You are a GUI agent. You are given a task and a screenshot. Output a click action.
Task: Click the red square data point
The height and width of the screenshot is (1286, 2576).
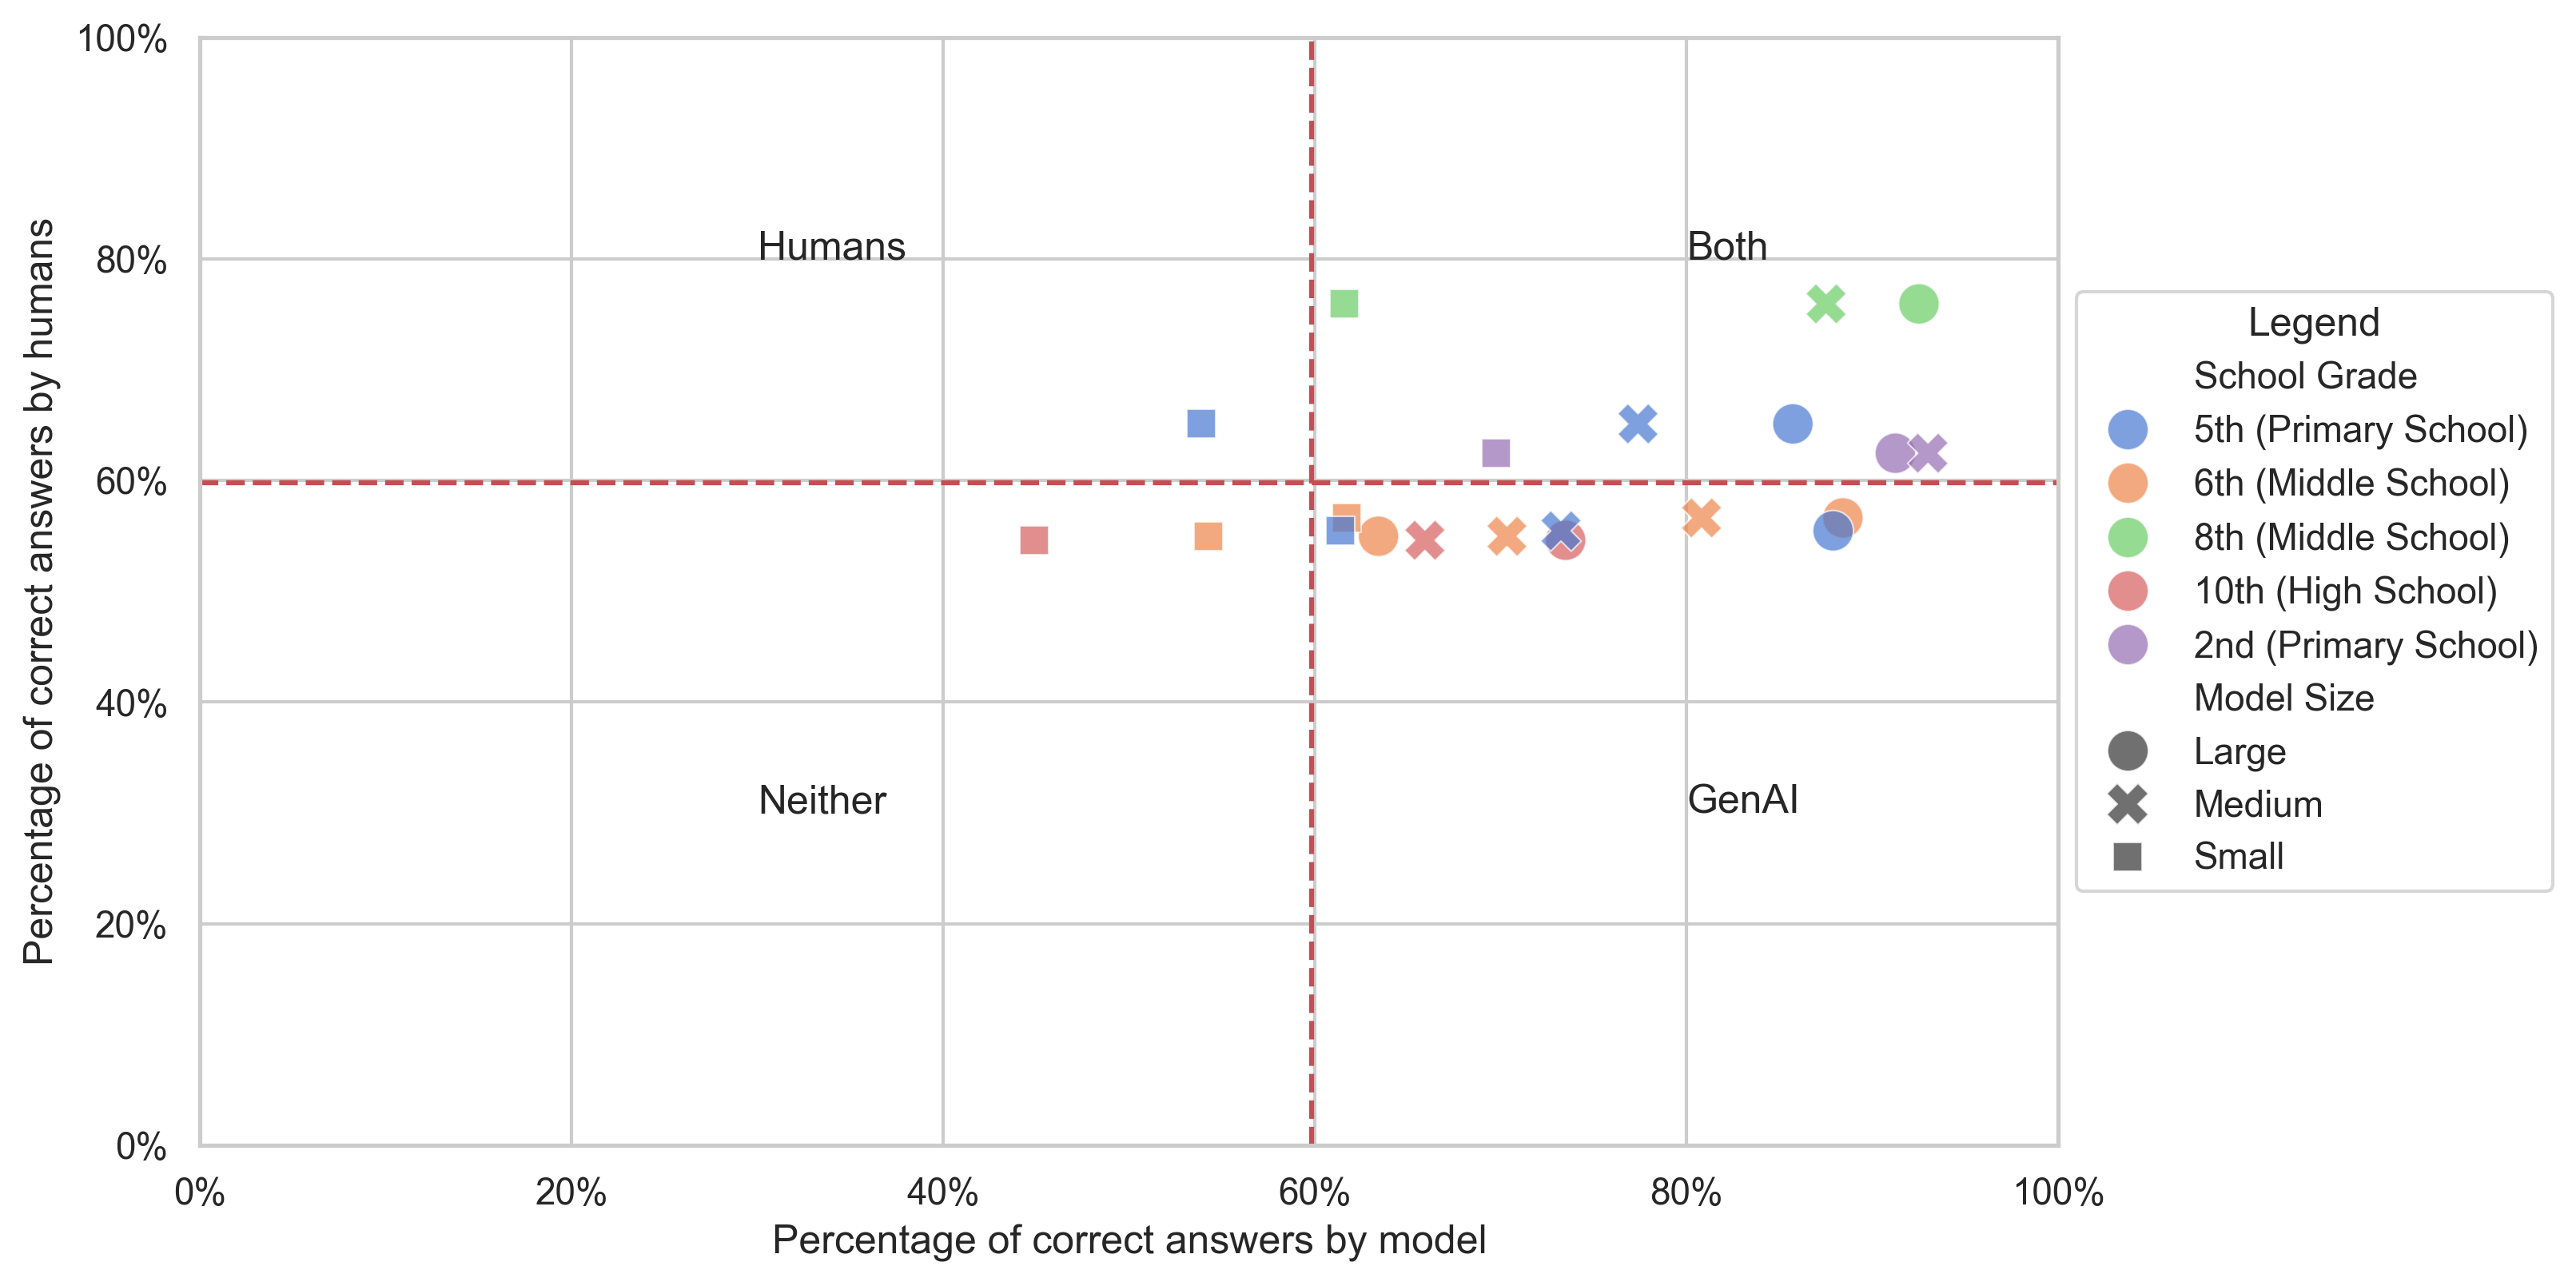1034,541
